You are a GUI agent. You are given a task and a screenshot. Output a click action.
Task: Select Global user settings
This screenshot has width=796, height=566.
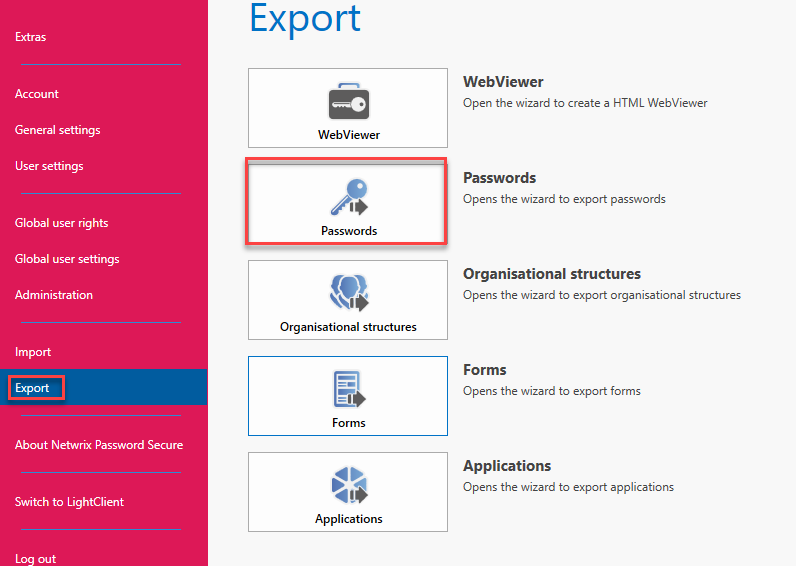click(67, 259)
